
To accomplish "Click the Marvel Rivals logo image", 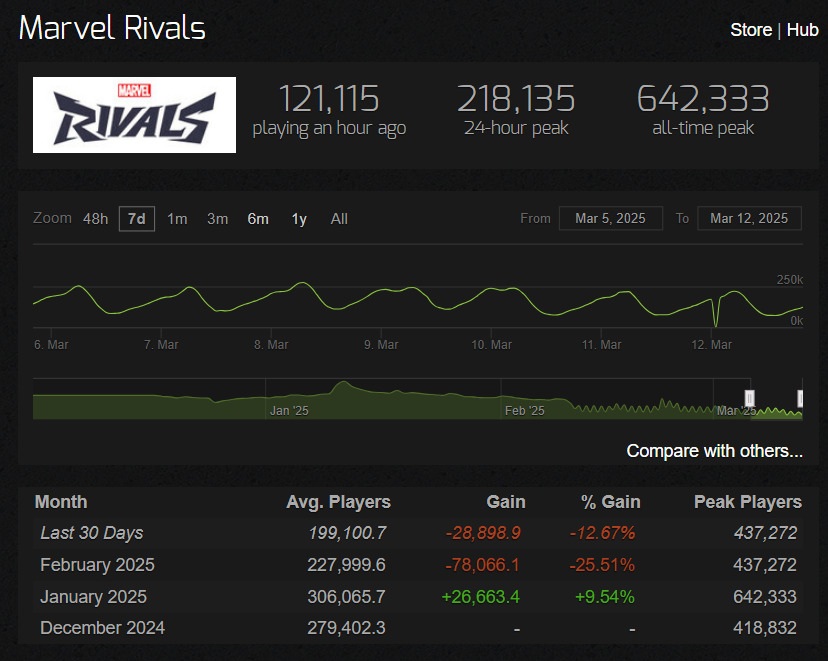I will [134, 115].
